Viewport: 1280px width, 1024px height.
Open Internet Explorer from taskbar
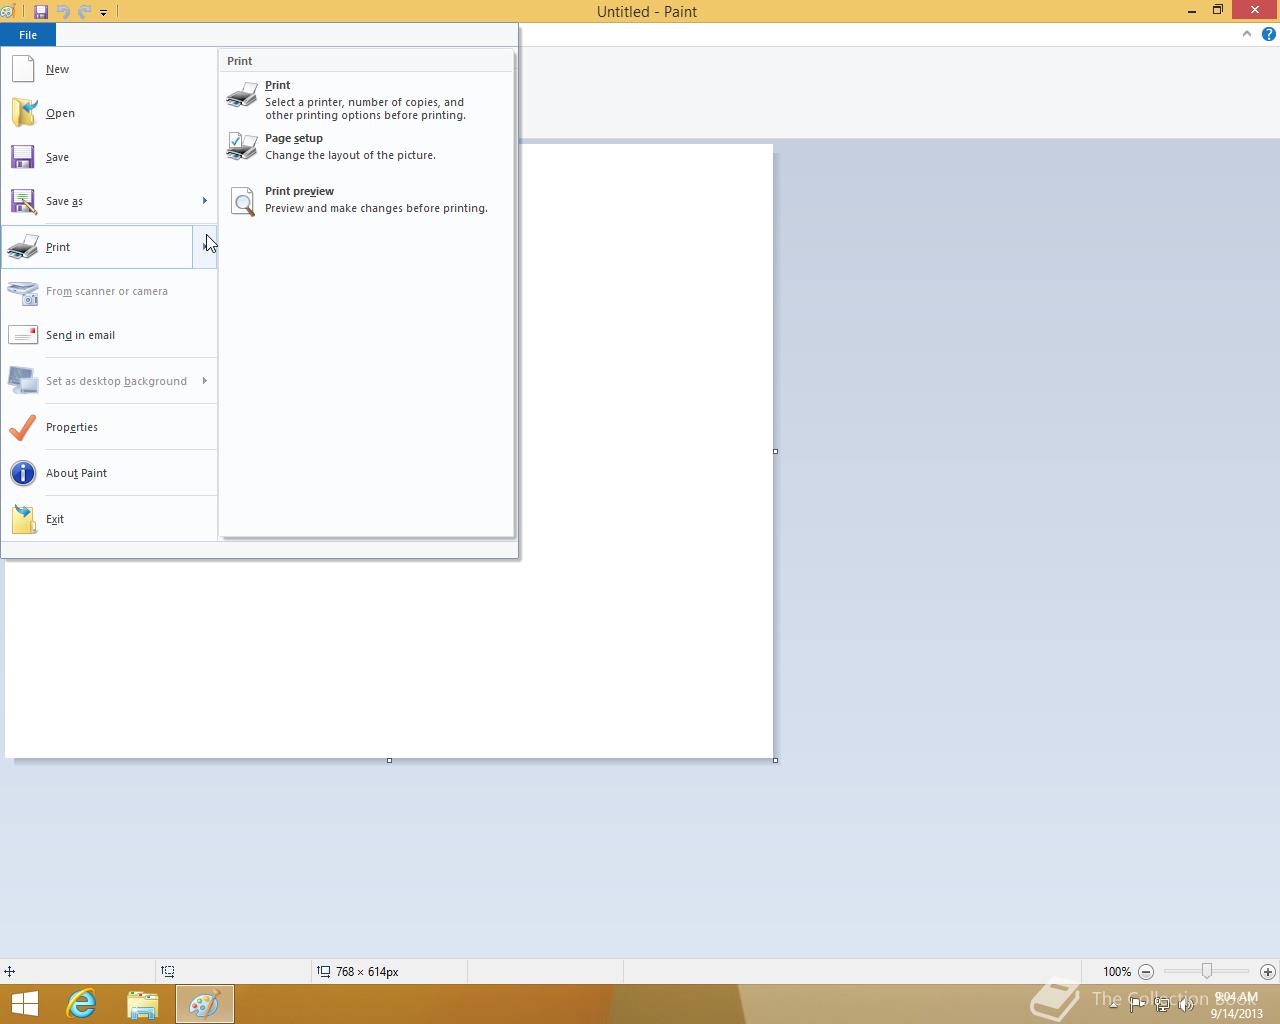tap(81, 1004)
